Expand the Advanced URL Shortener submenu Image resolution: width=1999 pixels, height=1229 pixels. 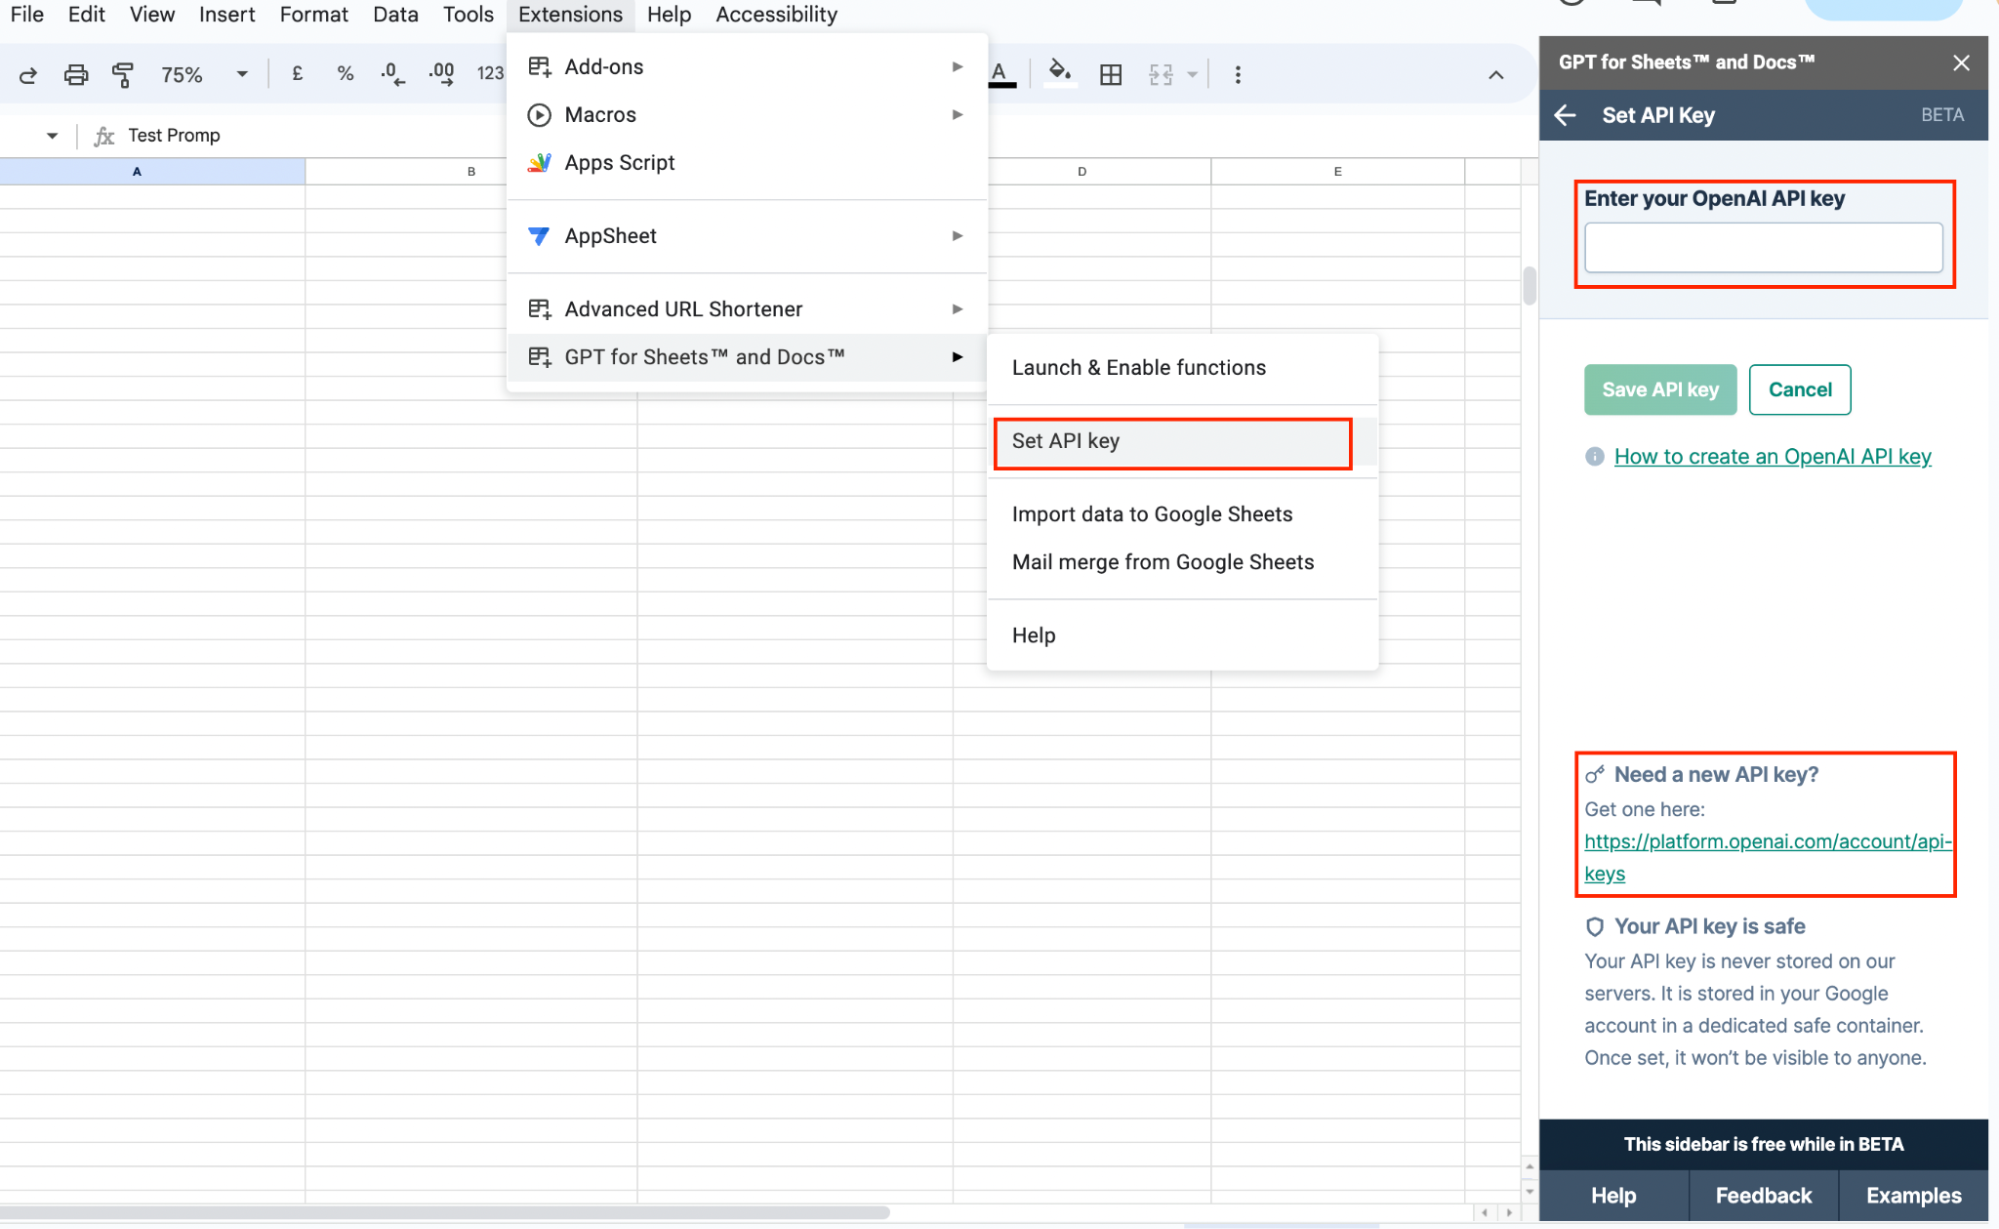(747, 309)
